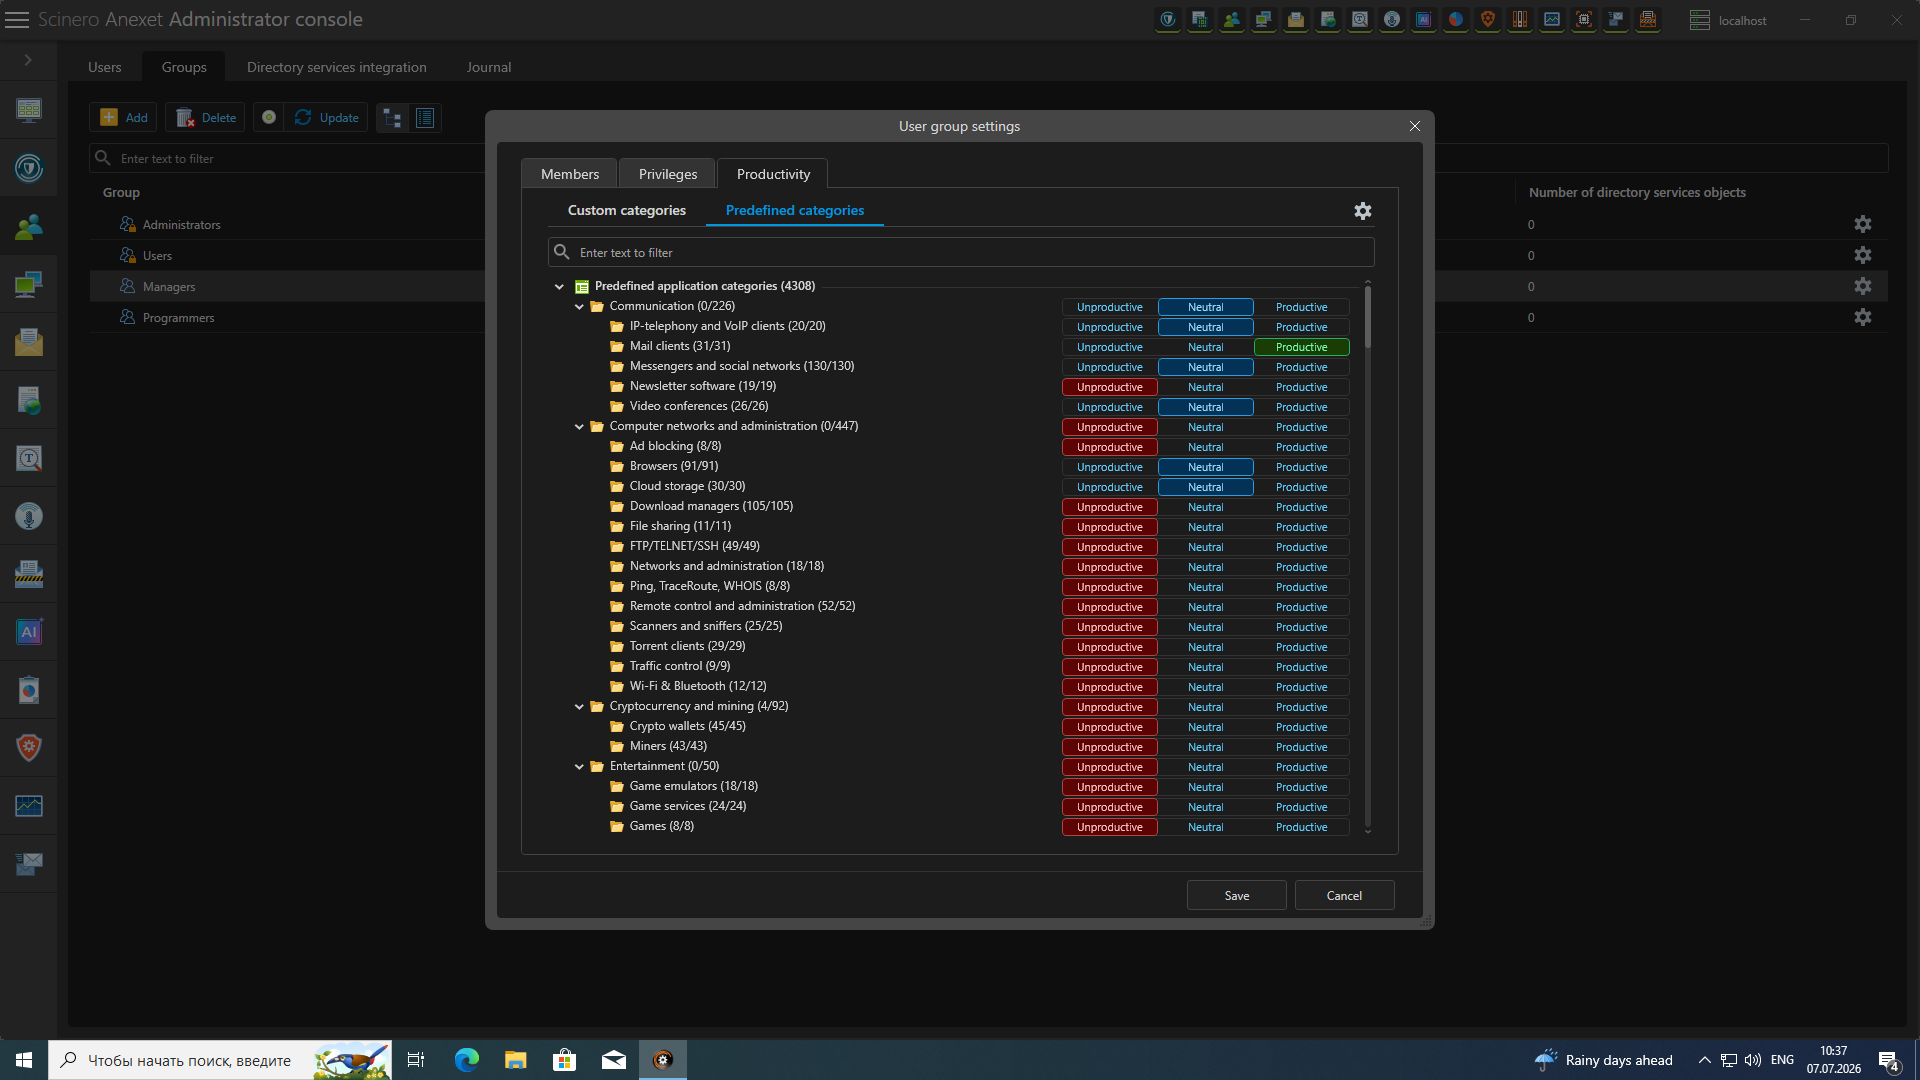Open the users and groups sidebar icon
1920x1080 pixels.
pos(29,227)
